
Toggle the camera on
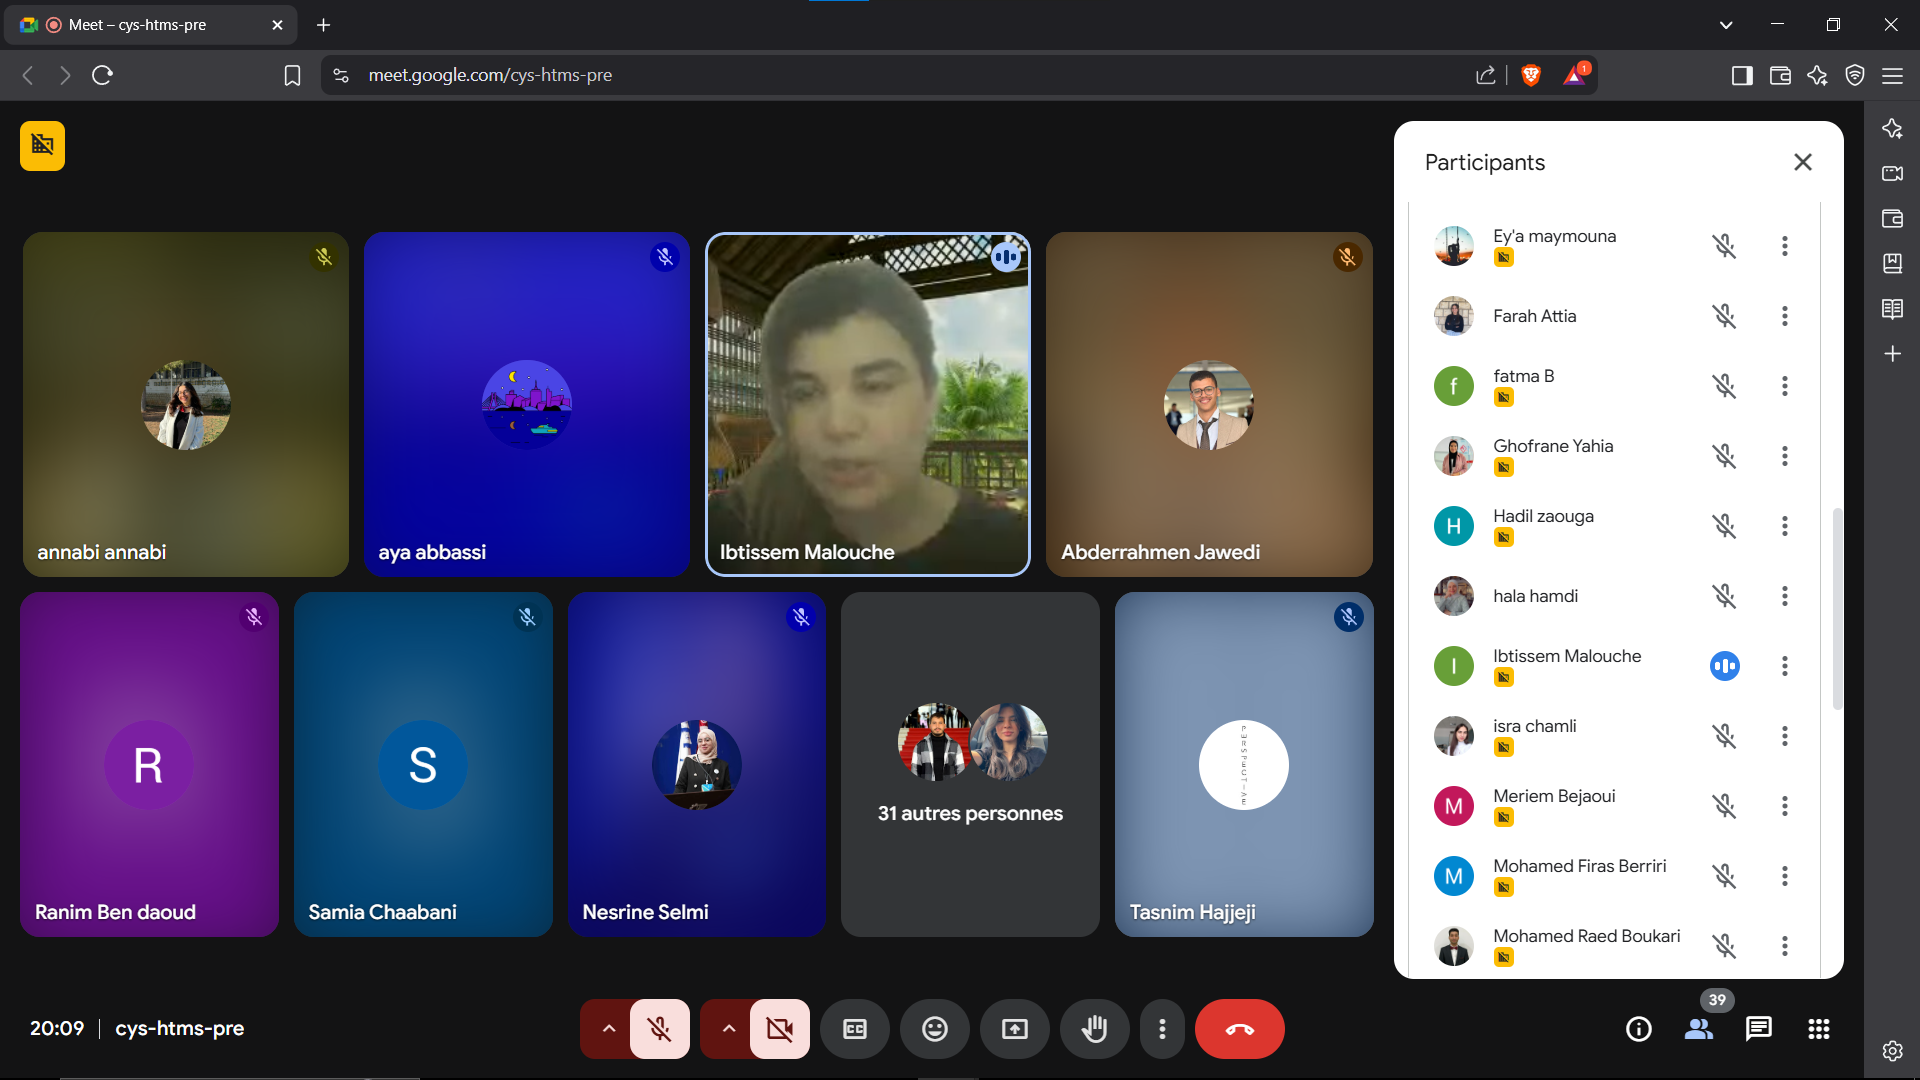pos(780,1029)
